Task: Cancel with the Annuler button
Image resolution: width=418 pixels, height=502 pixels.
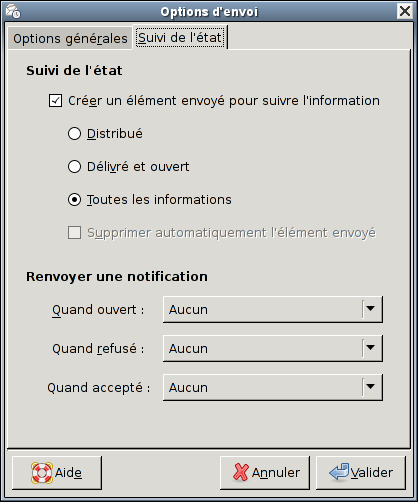Action: [x=265, y=473]
